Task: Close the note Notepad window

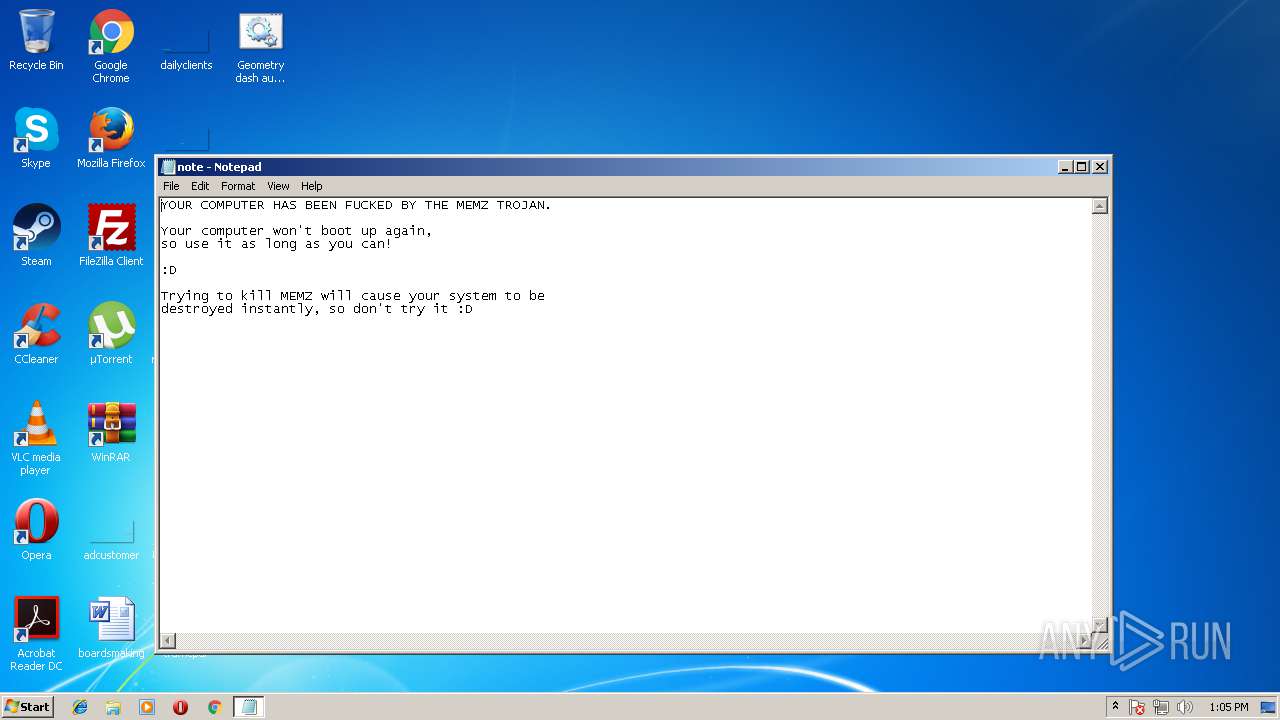Action: pos(1100,167)
